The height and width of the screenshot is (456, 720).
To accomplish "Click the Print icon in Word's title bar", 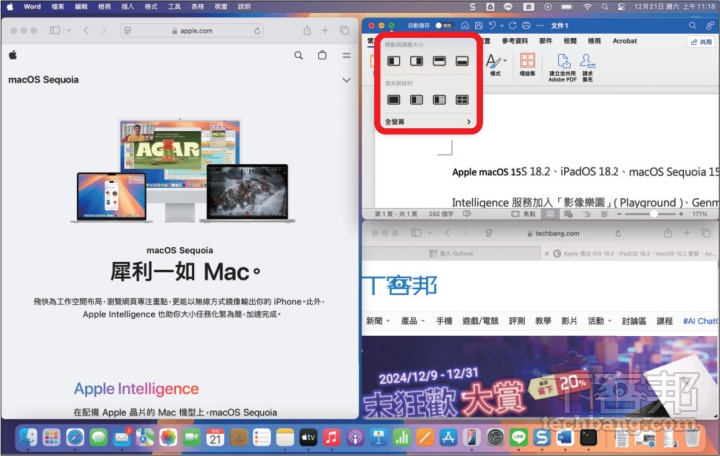I will [x=526, y=26].
